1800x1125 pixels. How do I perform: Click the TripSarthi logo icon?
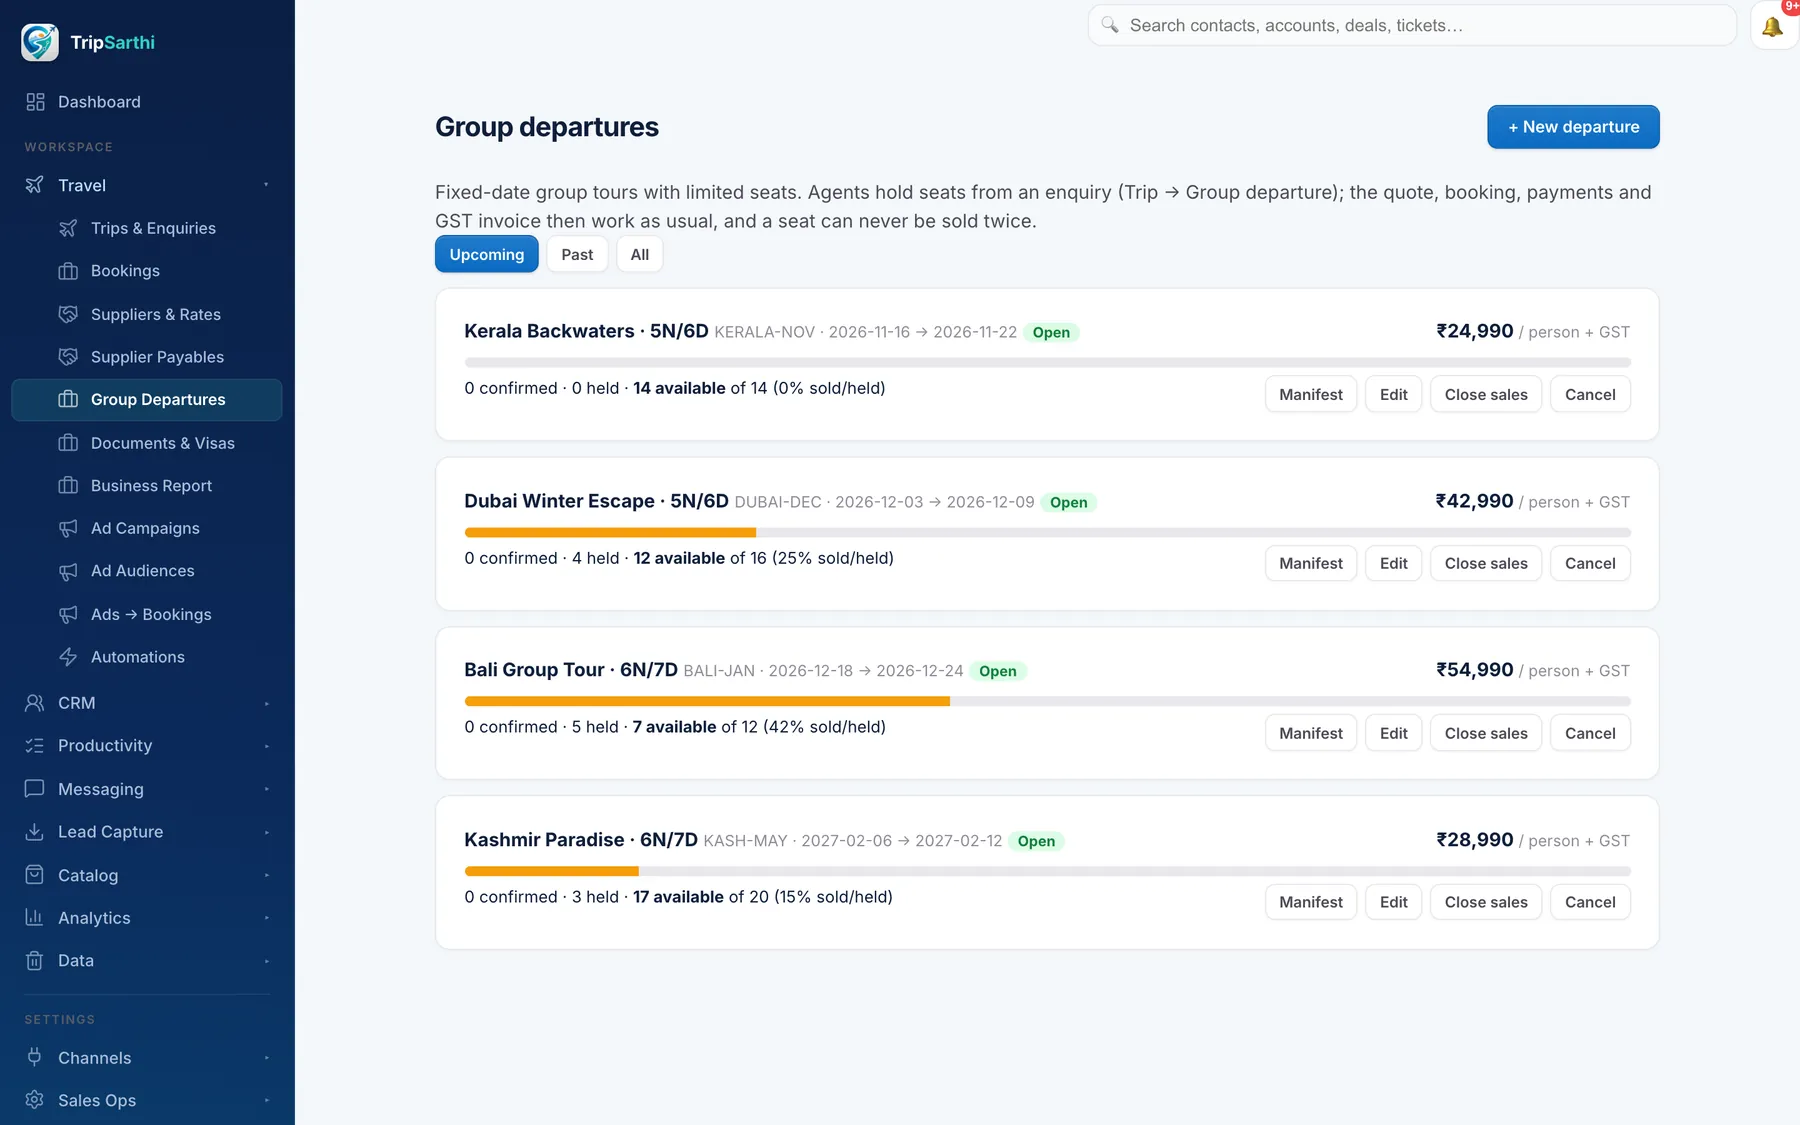[x=40, y=42]
